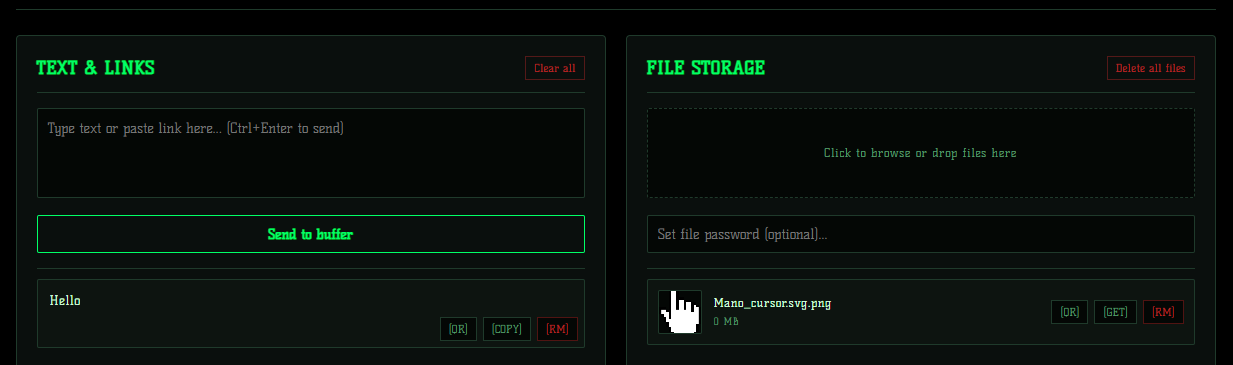Viewport: 1233px width, 365px height.
Task: Click the Clear all button
Action: click(x=555, y=68)
